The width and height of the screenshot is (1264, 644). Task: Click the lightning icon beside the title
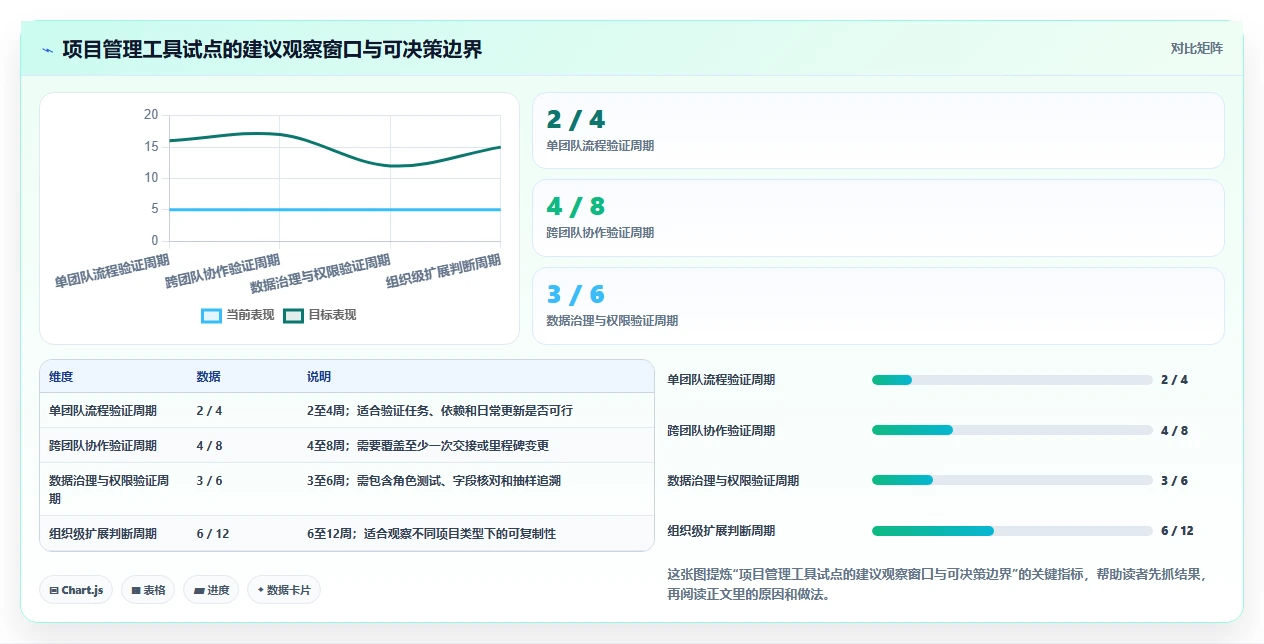pyautogui.click(x=47, y=49)
